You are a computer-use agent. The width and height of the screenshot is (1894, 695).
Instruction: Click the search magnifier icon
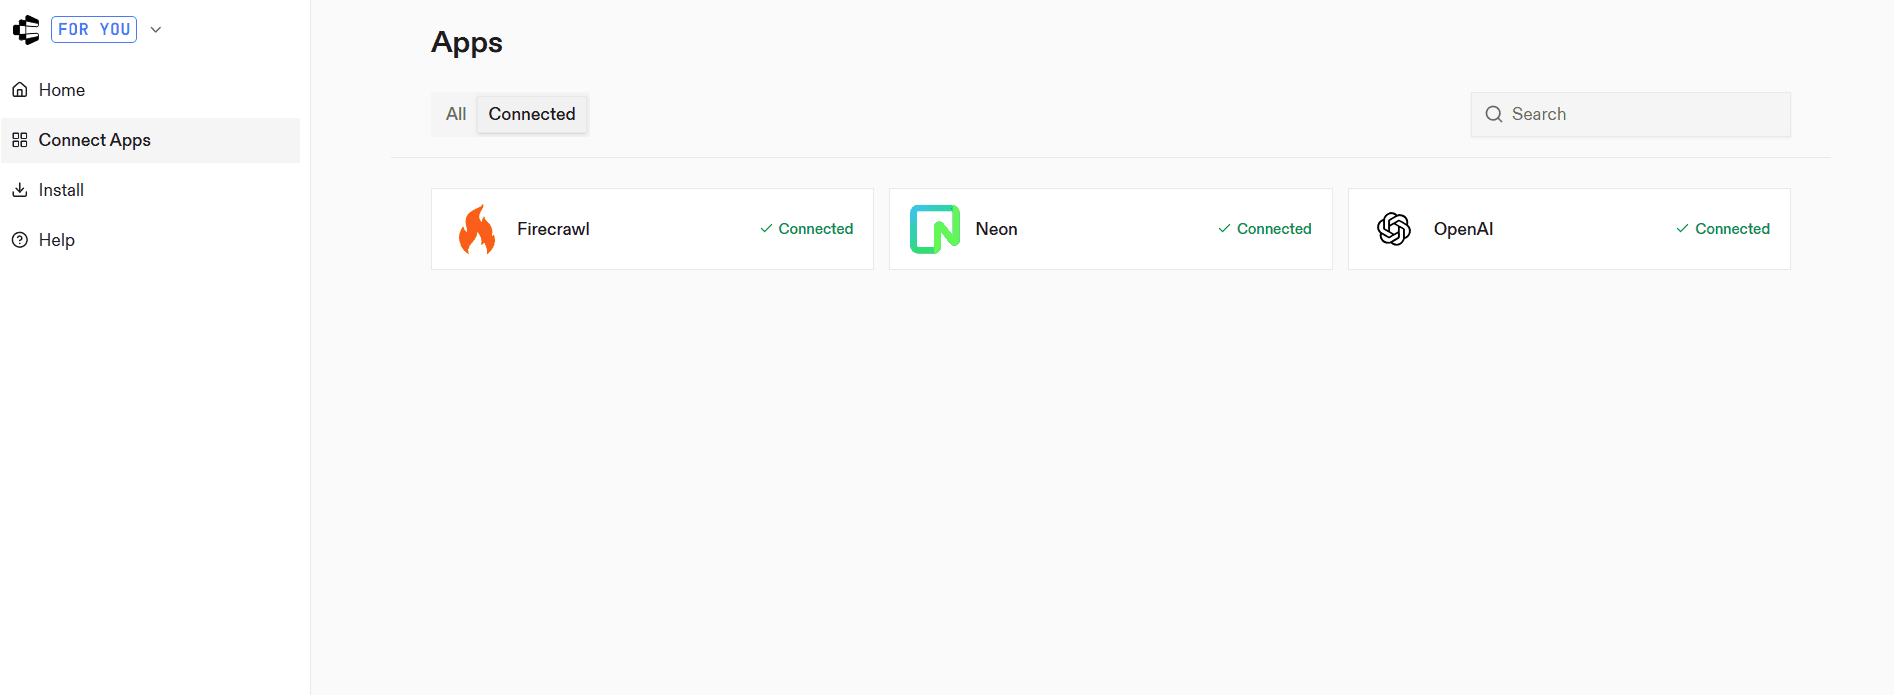tap(1494, 114)
